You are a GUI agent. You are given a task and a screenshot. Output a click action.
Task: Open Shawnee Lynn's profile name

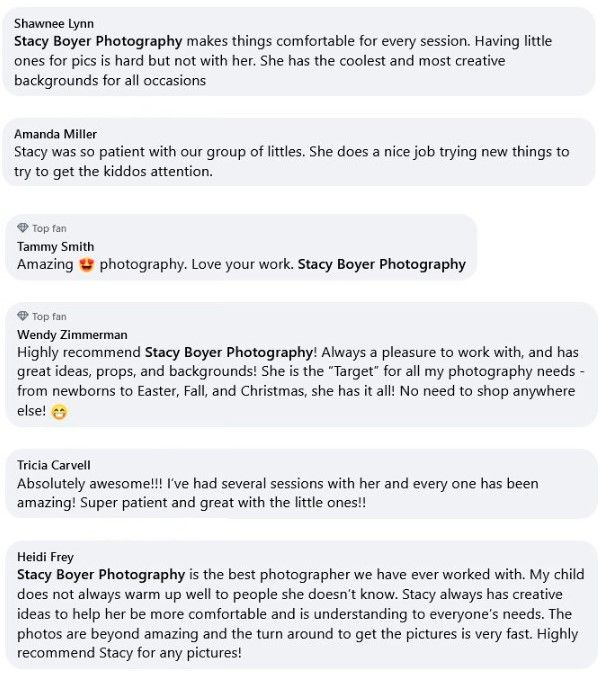click(x=54, y=23)
